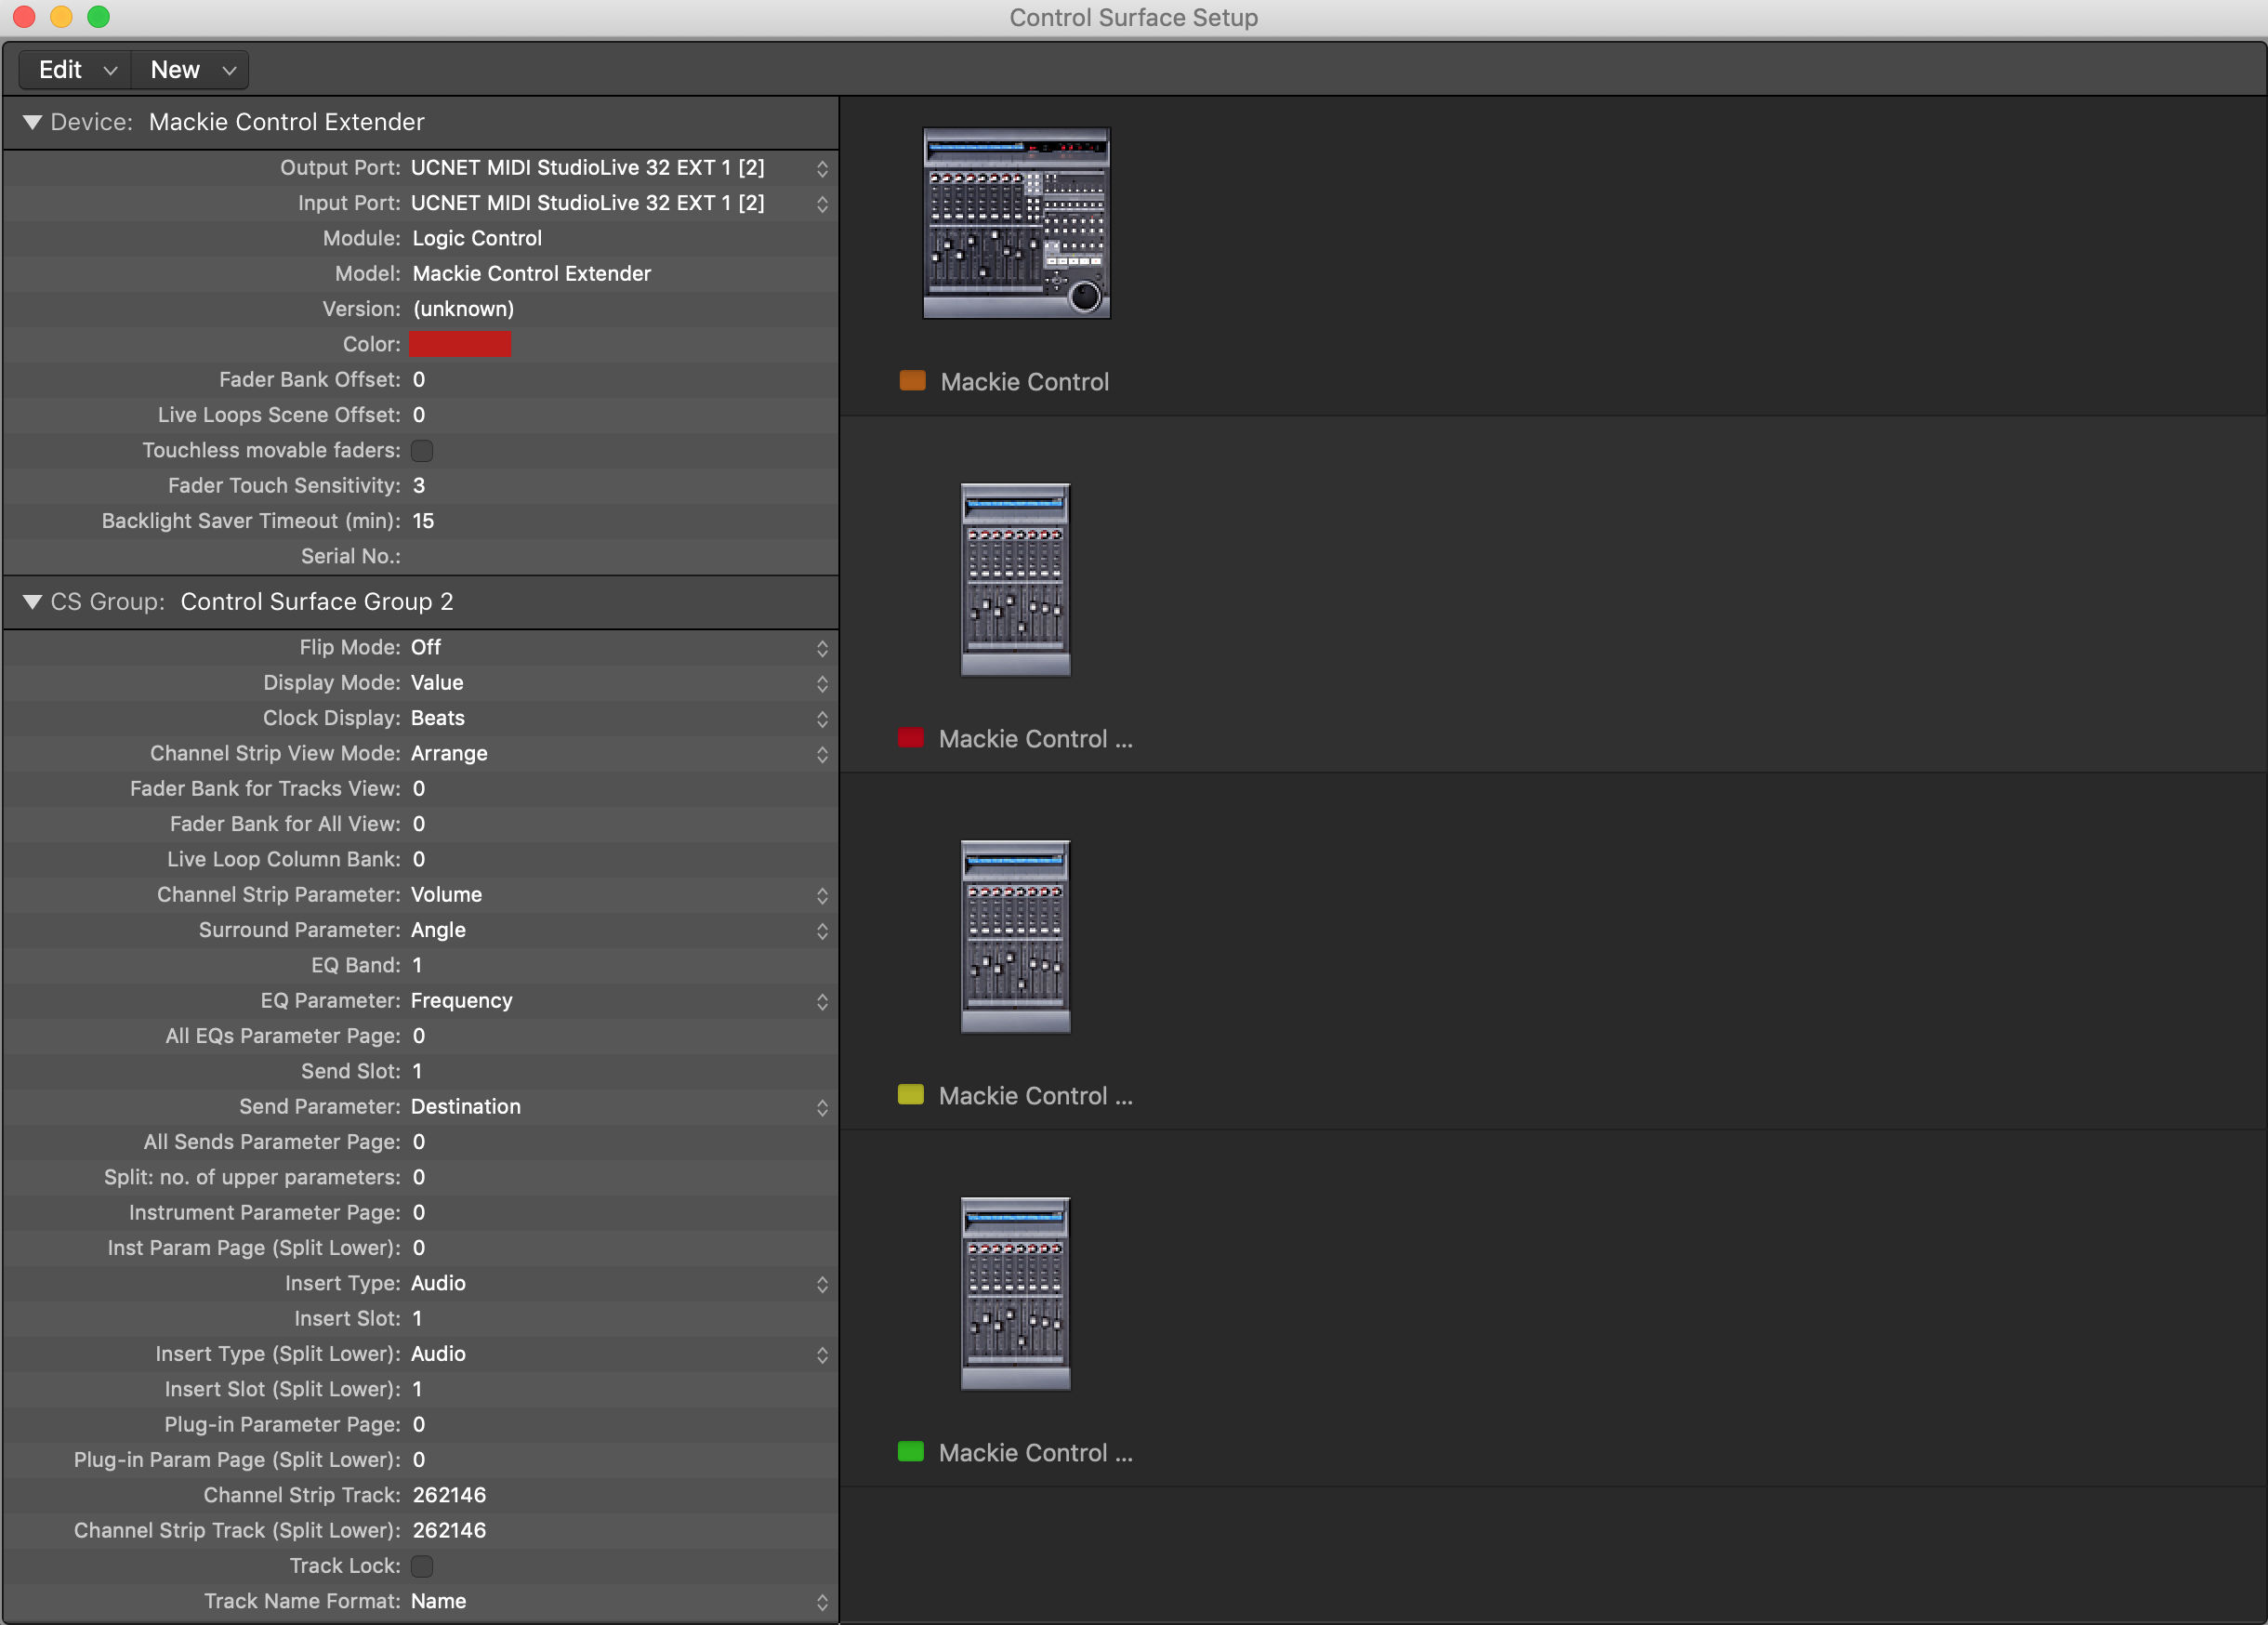Open the Flip Mode dropdown
This screenshot has height=1625, width=2268.
pyautogui.click(x=823, y=648)
